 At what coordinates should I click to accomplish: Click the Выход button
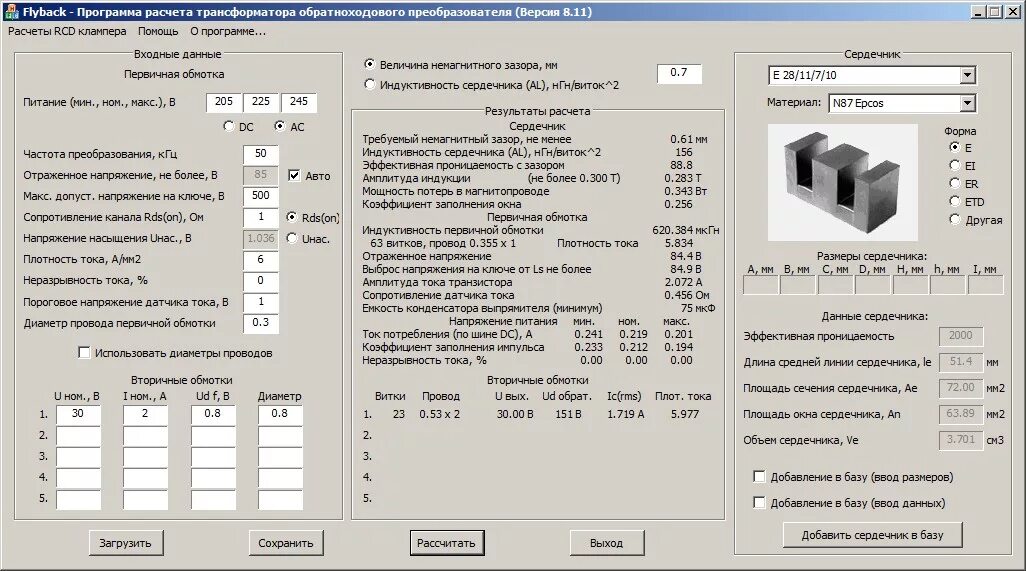tap(606, 543)
